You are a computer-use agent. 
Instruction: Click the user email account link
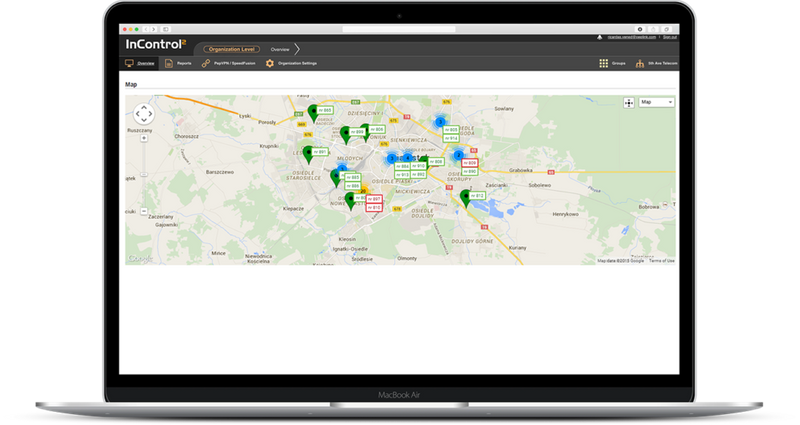click(x=632, y=37)
